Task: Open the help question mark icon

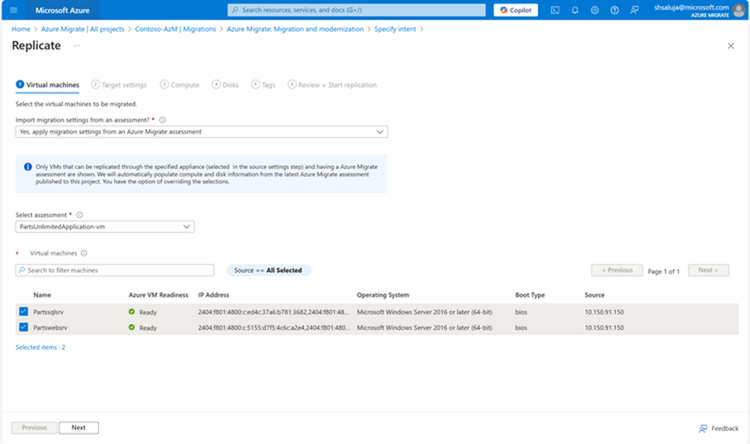Action: tap(615, 10)
